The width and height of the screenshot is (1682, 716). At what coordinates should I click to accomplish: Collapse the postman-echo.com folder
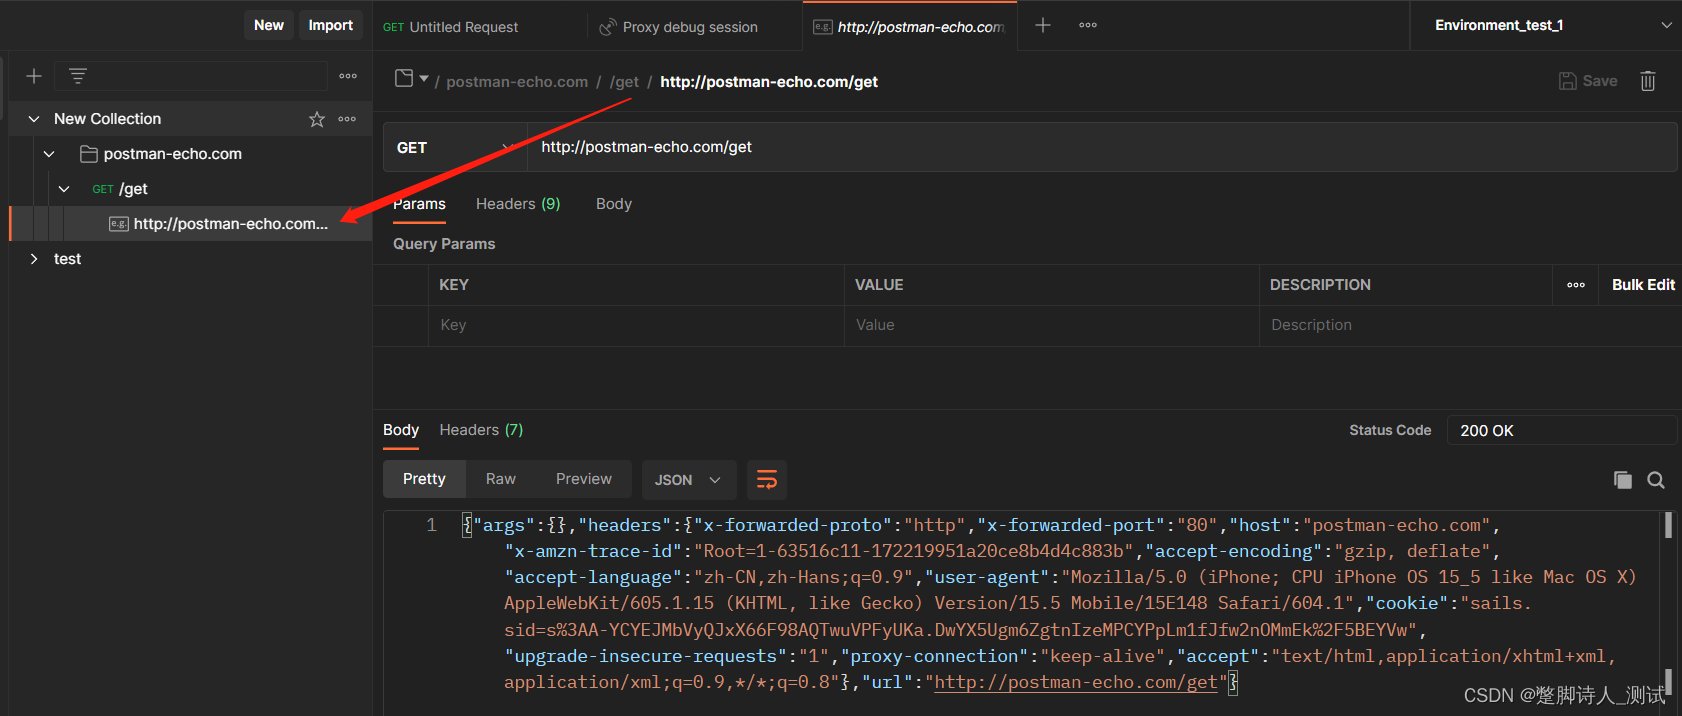pyautogui.click(x=49, y=154)
